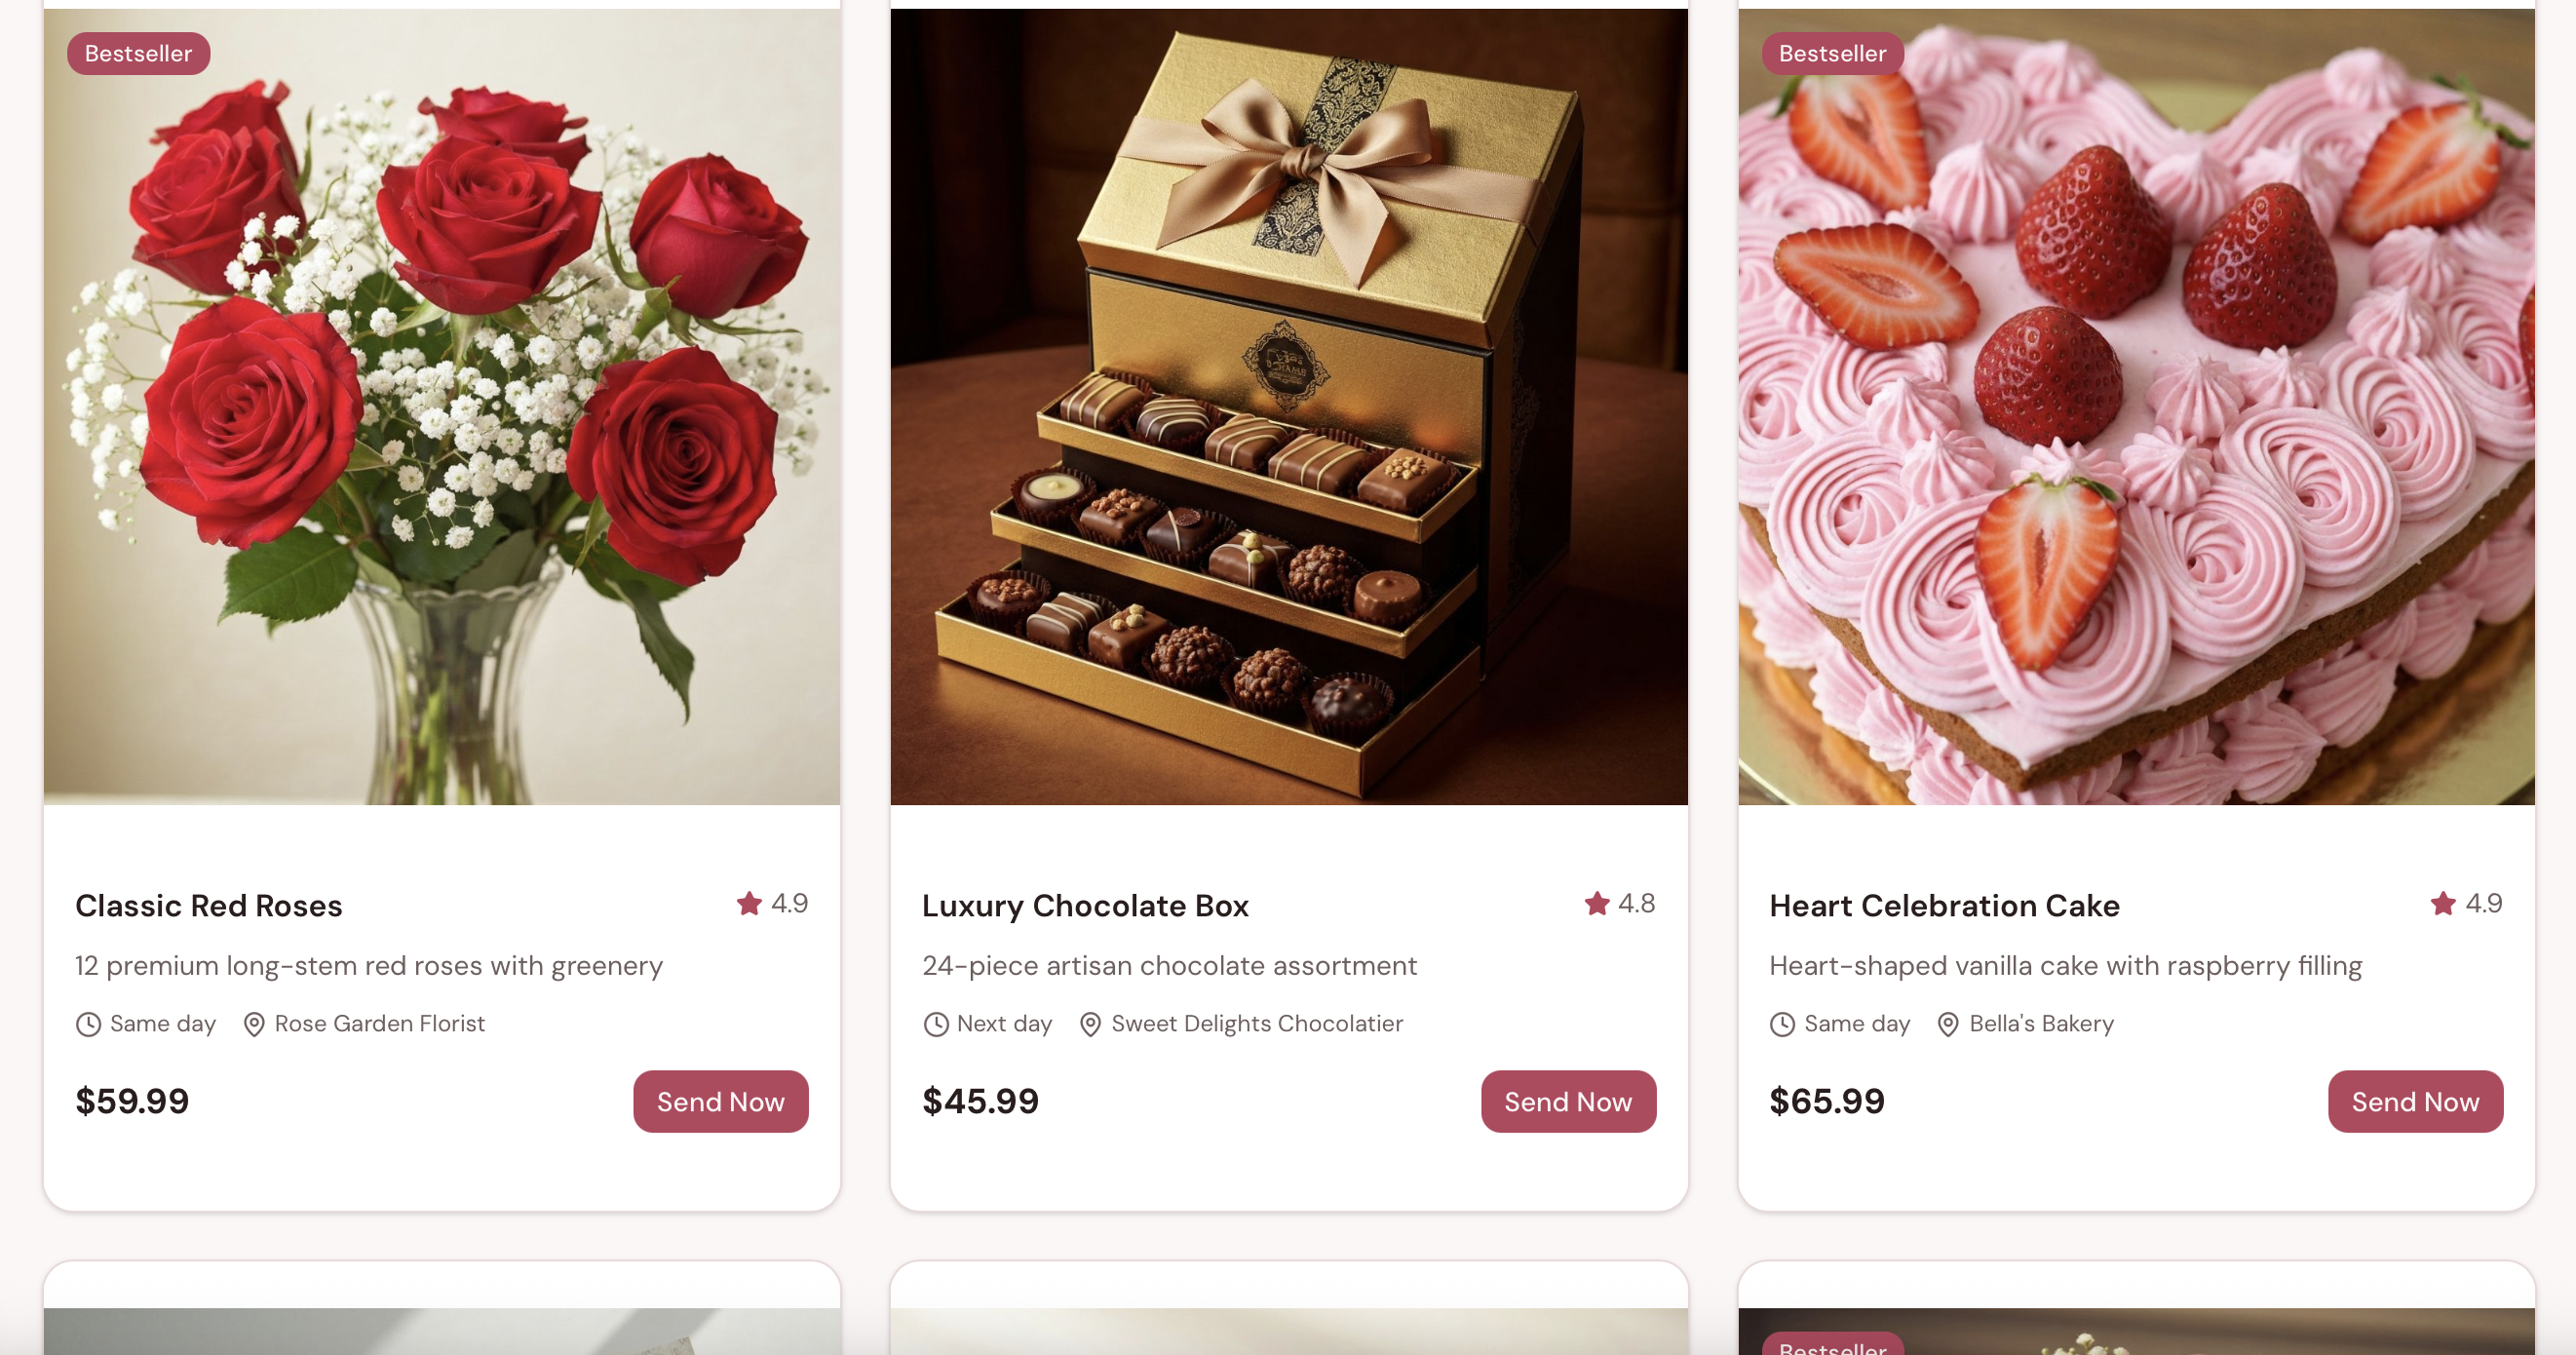Open the Heart Celebration Cake title
The height and width of the screenshot is (1355, 2576).
[1944, 906]
